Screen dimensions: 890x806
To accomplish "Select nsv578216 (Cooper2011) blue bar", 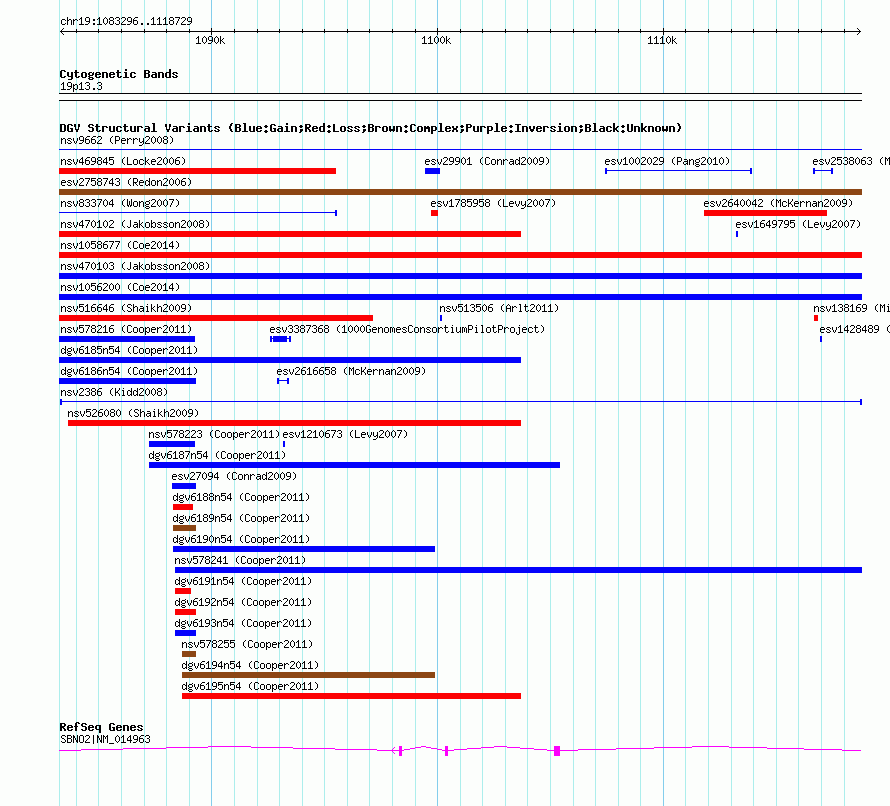I will (x=127, y=339).
